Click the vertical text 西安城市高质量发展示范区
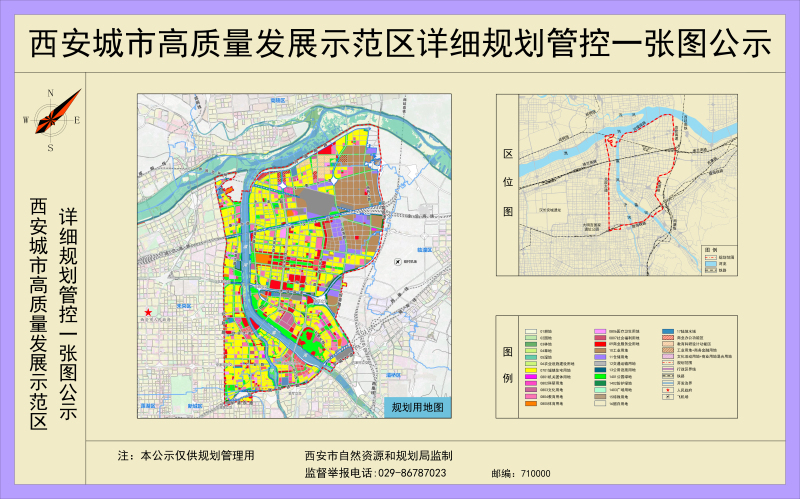800x499 pixels. coord(39,313)
